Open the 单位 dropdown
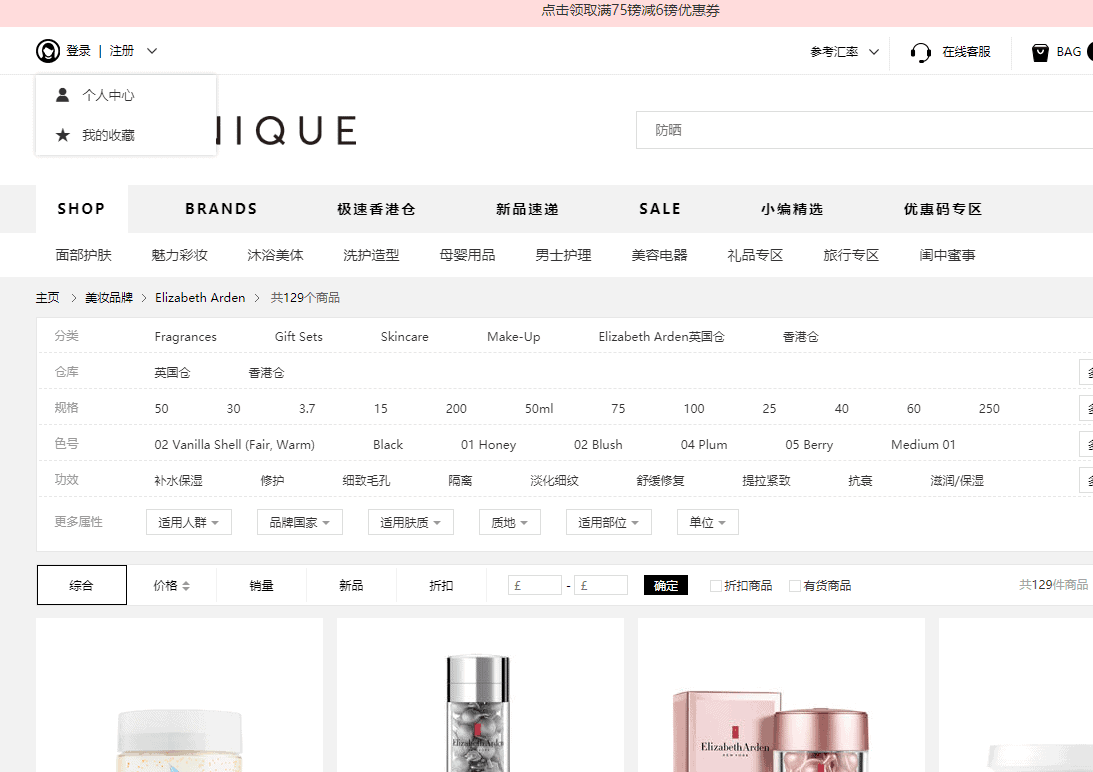This screenshot has height=772, width=1093. coord(708,522)
